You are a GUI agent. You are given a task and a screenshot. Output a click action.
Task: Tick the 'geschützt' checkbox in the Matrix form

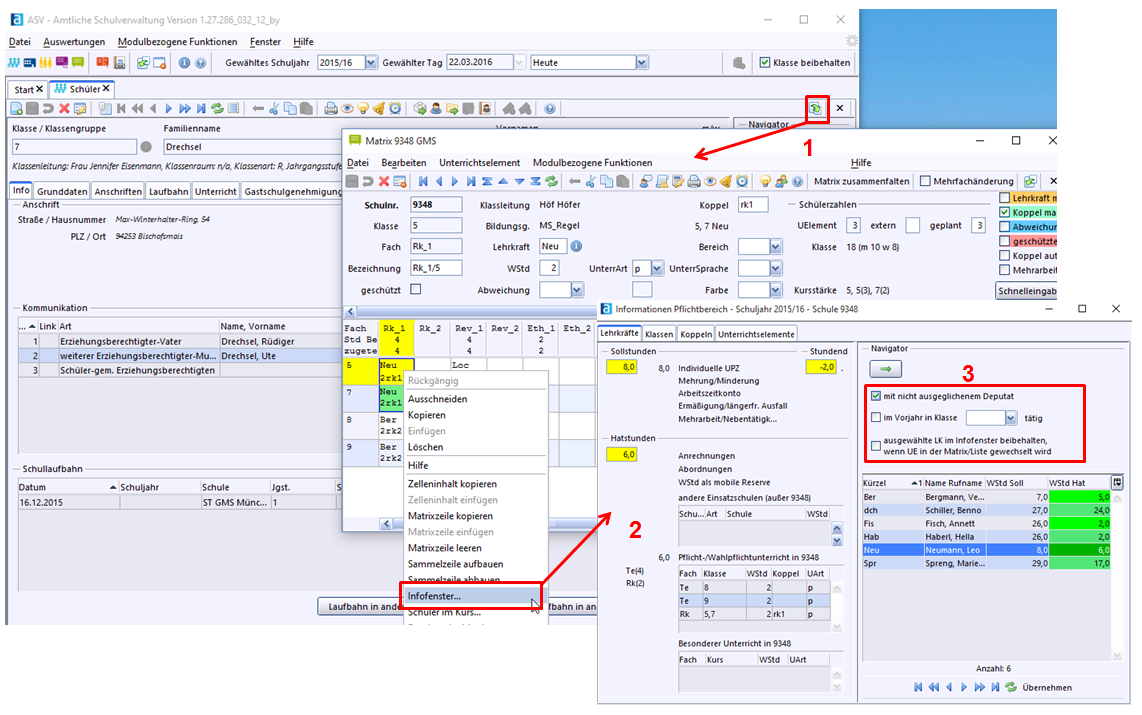point(415,289)
